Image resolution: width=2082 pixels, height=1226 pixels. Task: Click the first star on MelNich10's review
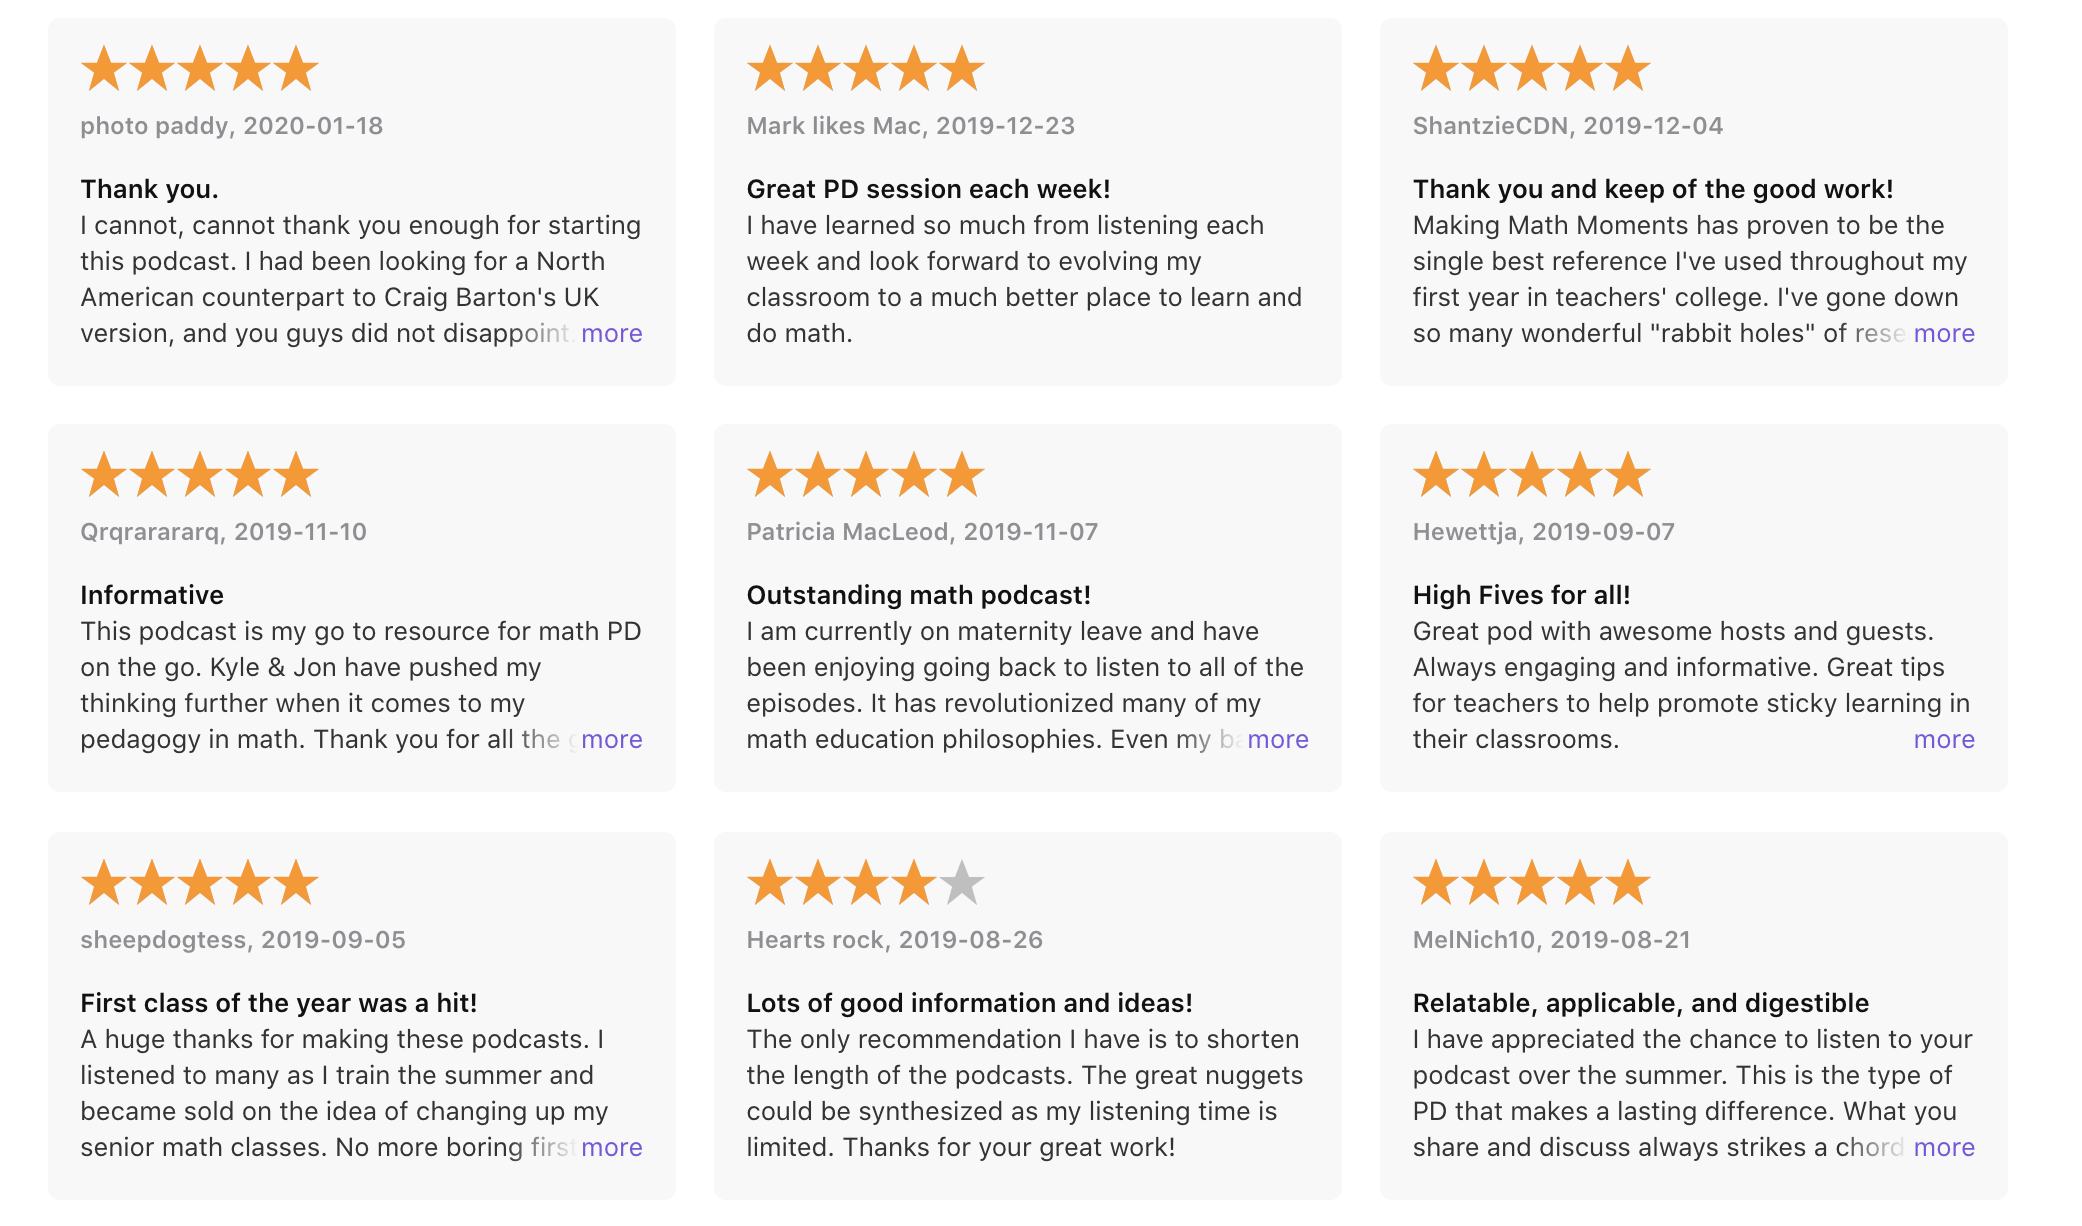(x=1436, y=882)
